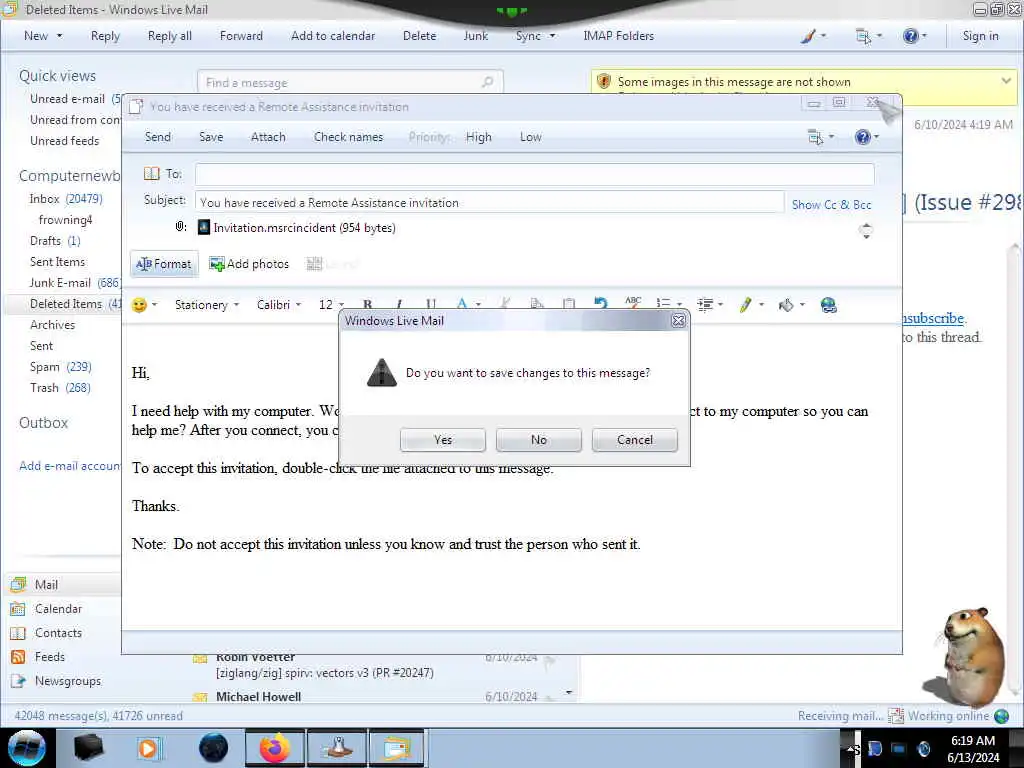Open main window menus icon
The width and height of the screenshot is (1024, 768).
869,36
